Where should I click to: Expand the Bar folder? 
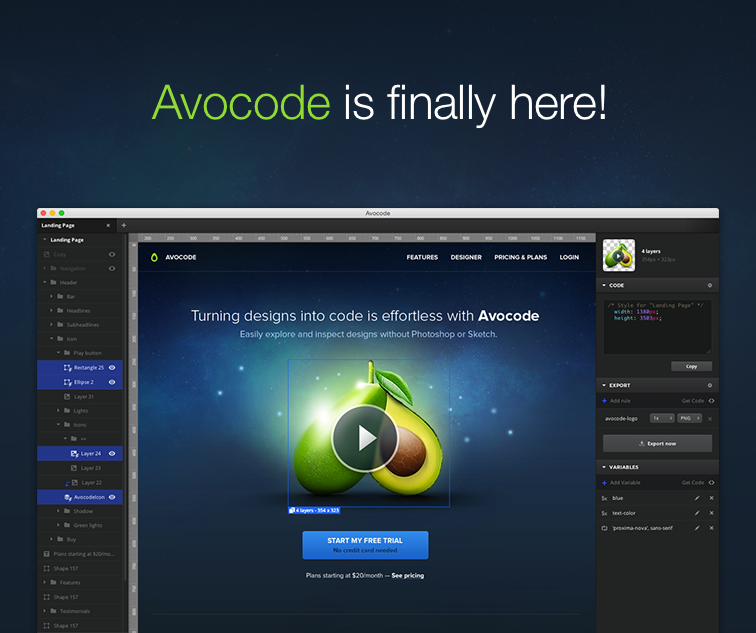point(52,296)
